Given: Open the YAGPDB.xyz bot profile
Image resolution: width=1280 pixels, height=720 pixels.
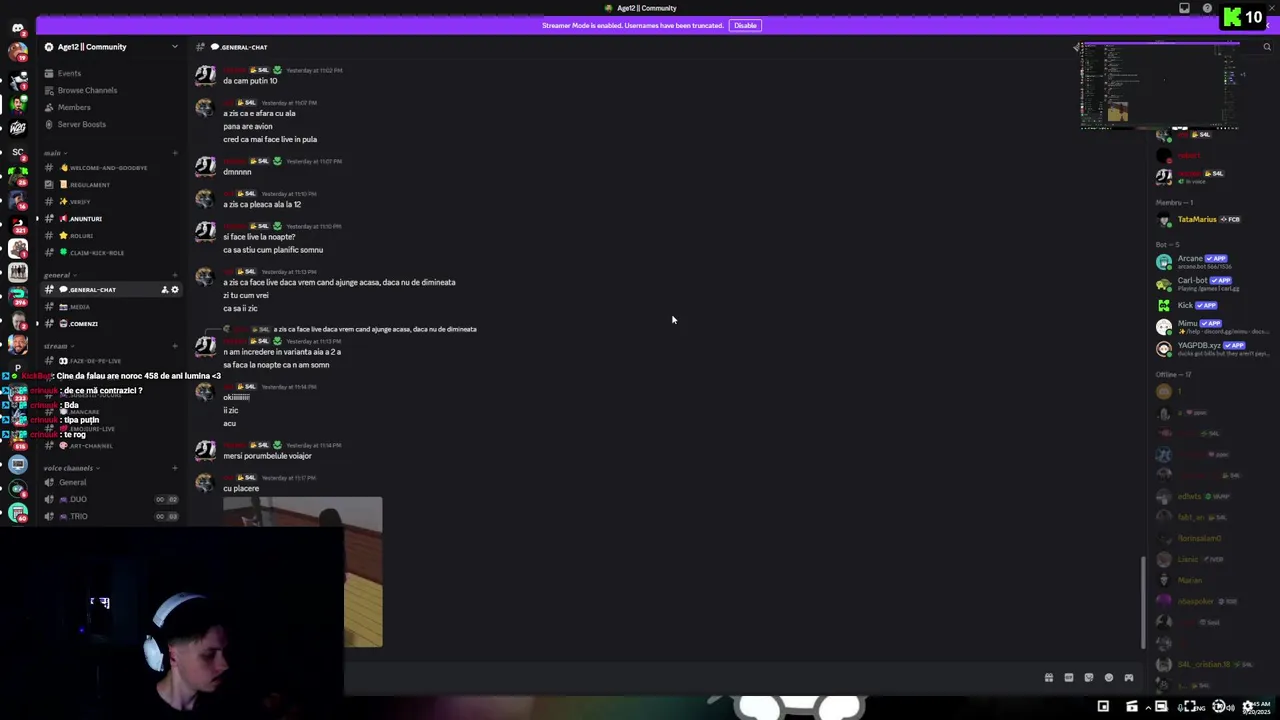Looking at the screenshot, I should [x=1210, y=349].
